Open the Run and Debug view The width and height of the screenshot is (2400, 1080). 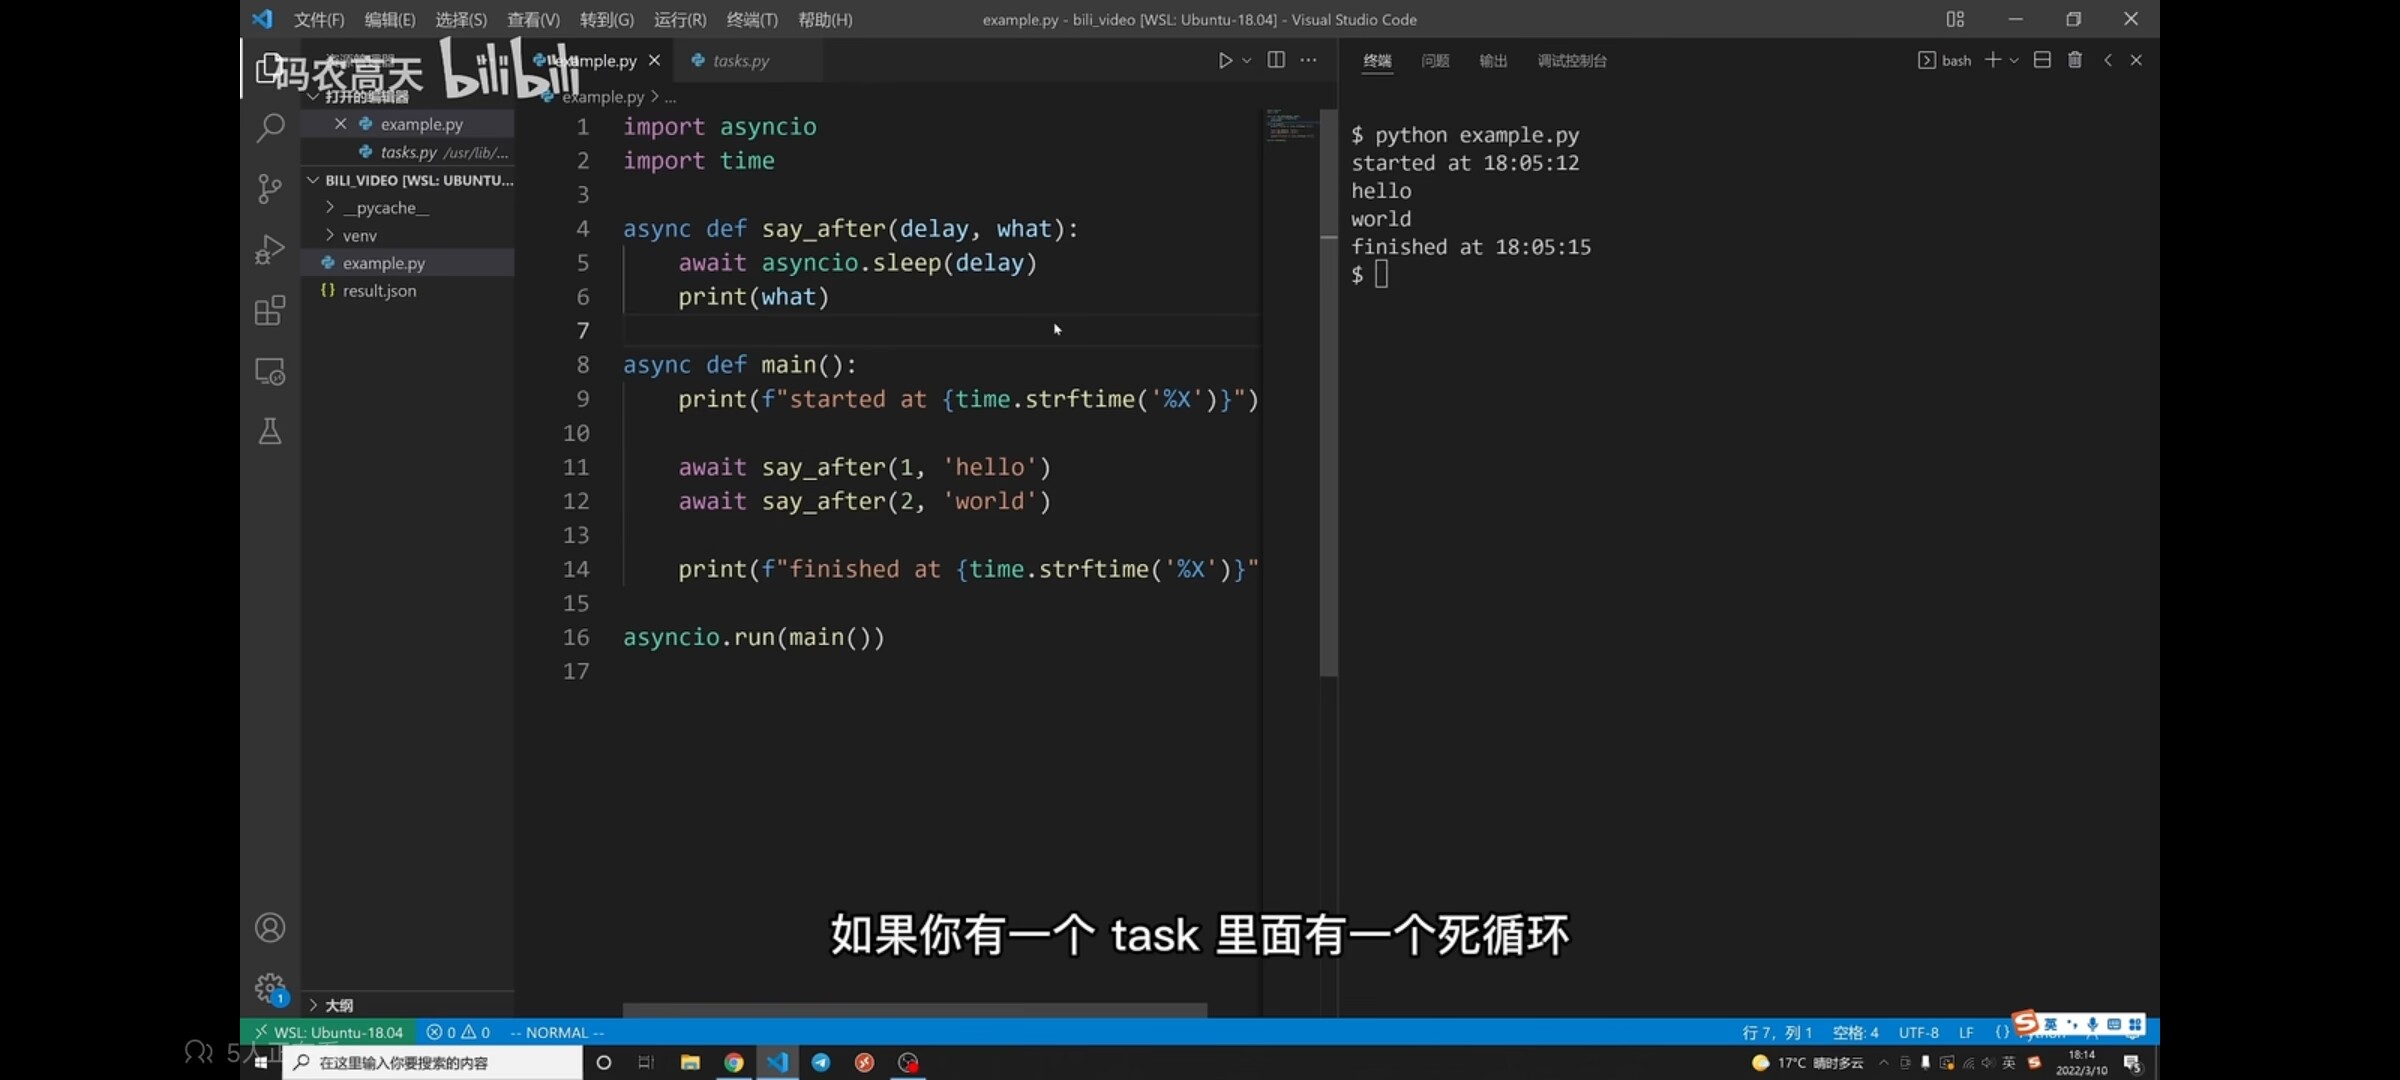pyautogui.click(x=270, y=250)
